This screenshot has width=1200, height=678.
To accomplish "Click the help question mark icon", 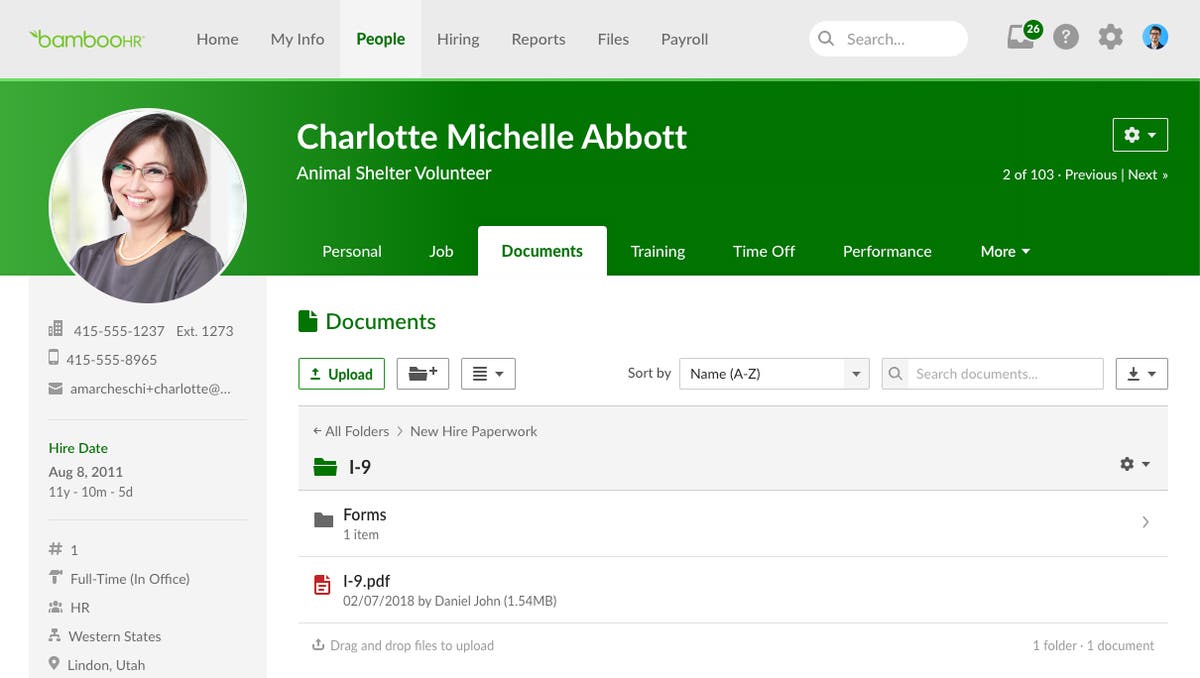I will pos(1066,38).
